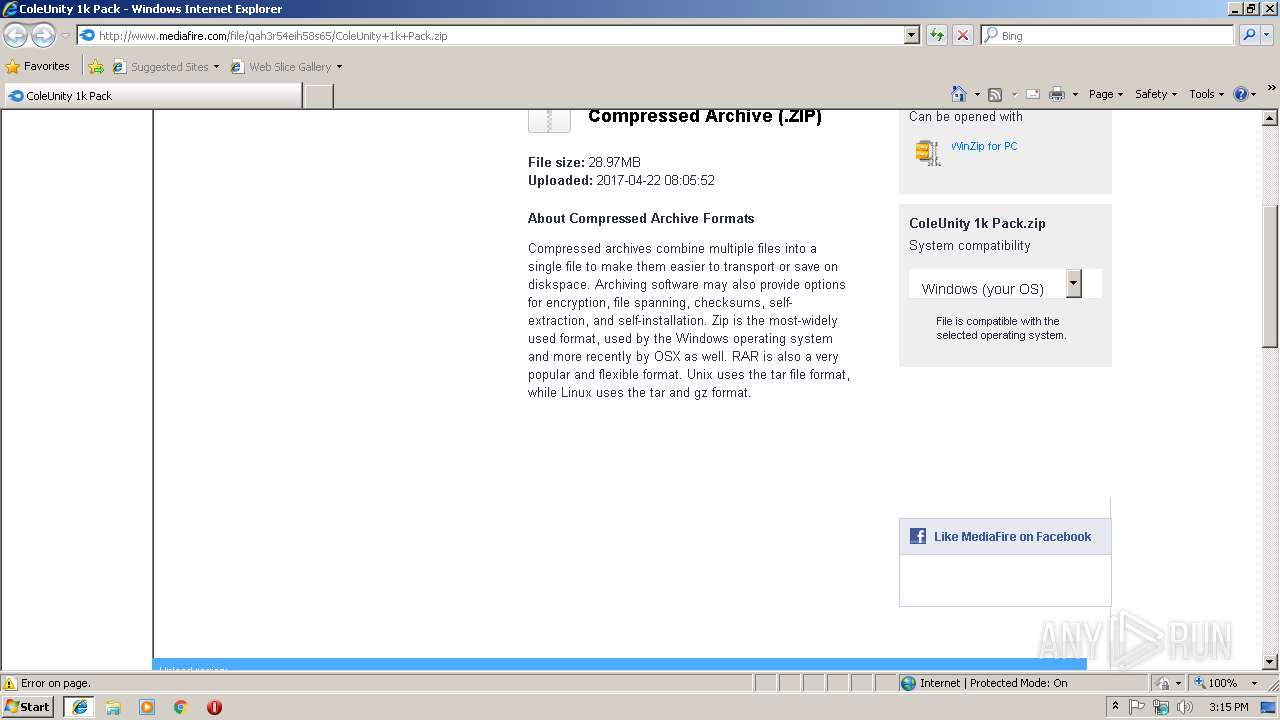Open the Page menu
The image size is (1280, 720).
pos(1106,94)
